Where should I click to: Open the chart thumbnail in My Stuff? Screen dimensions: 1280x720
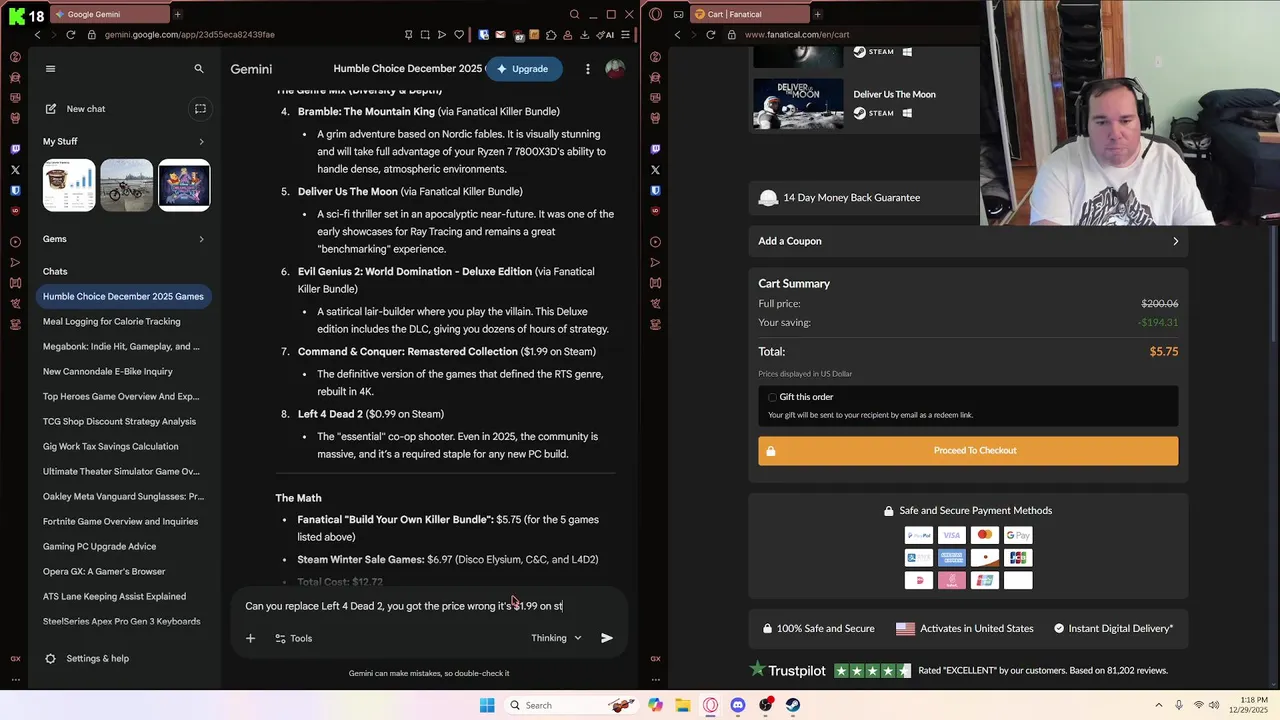tap(69, 185)
